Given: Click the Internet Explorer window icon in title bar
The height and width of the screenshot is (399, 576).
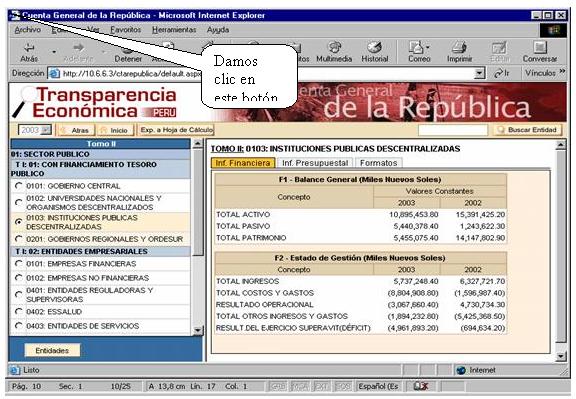Looking at the screenshot, I should click(x=16, y=15).
